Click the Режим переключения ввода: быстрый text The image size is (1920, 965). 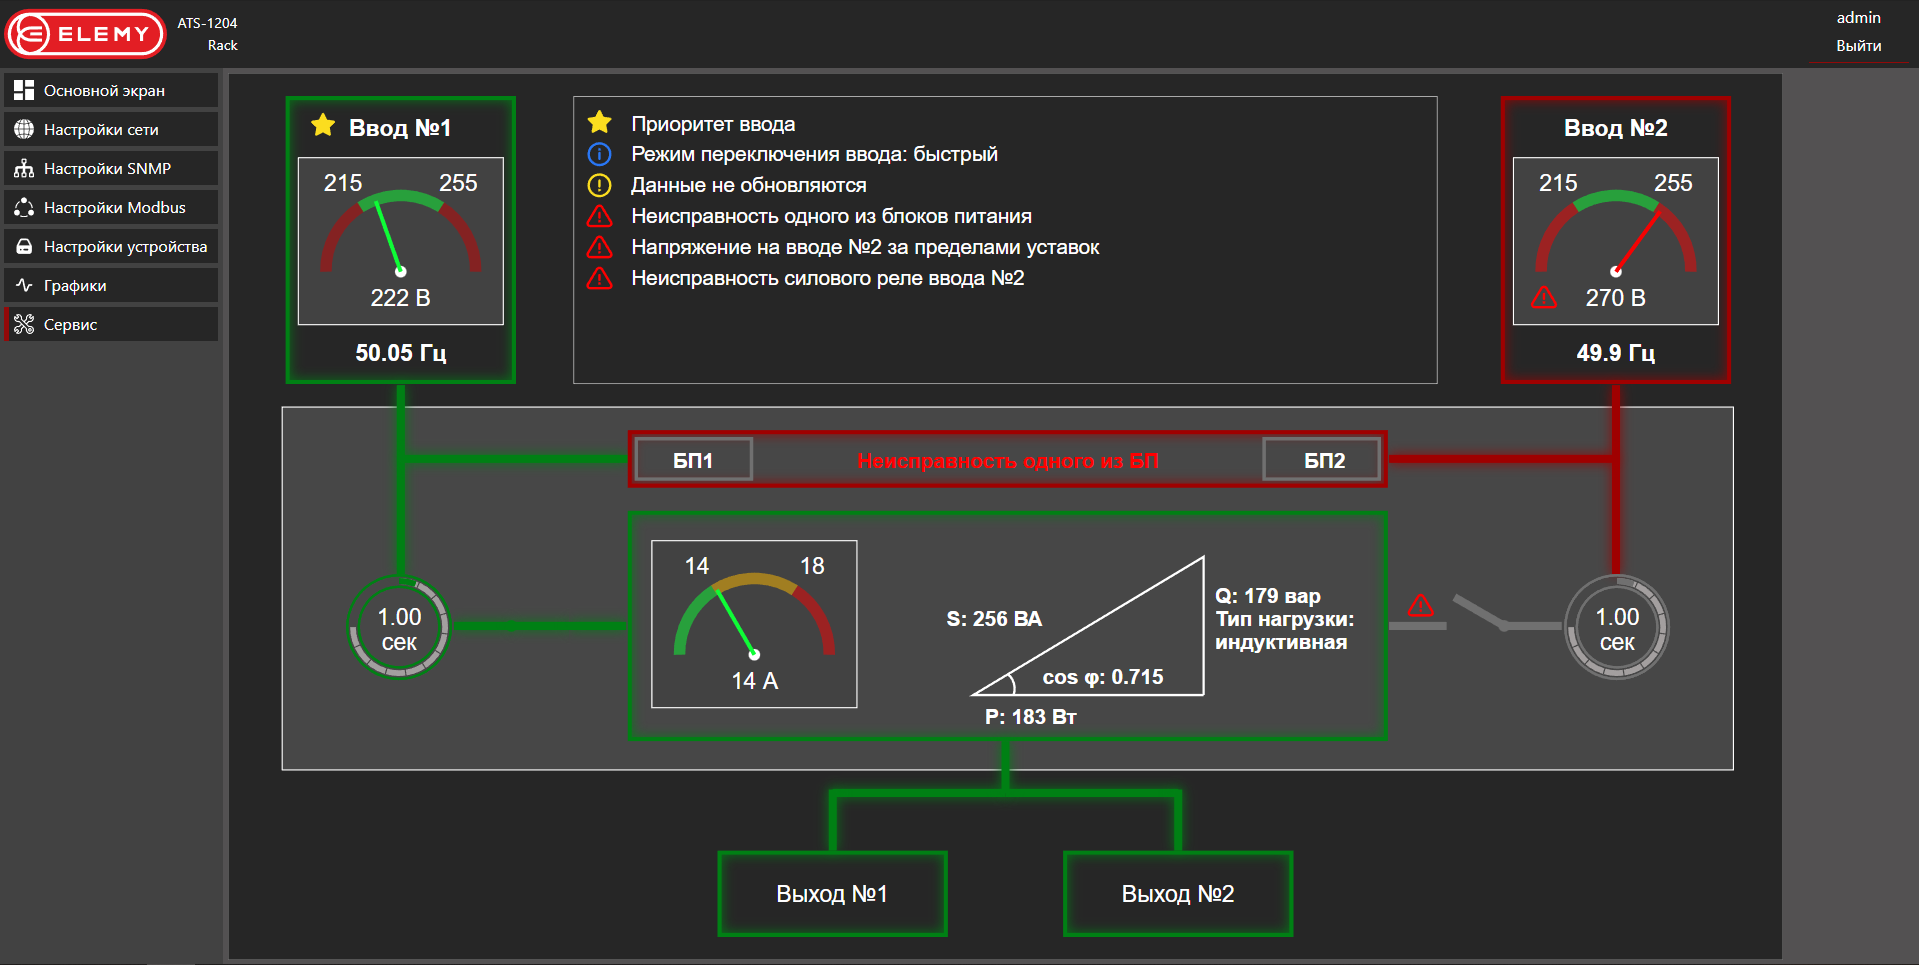[x=814, y=154]
